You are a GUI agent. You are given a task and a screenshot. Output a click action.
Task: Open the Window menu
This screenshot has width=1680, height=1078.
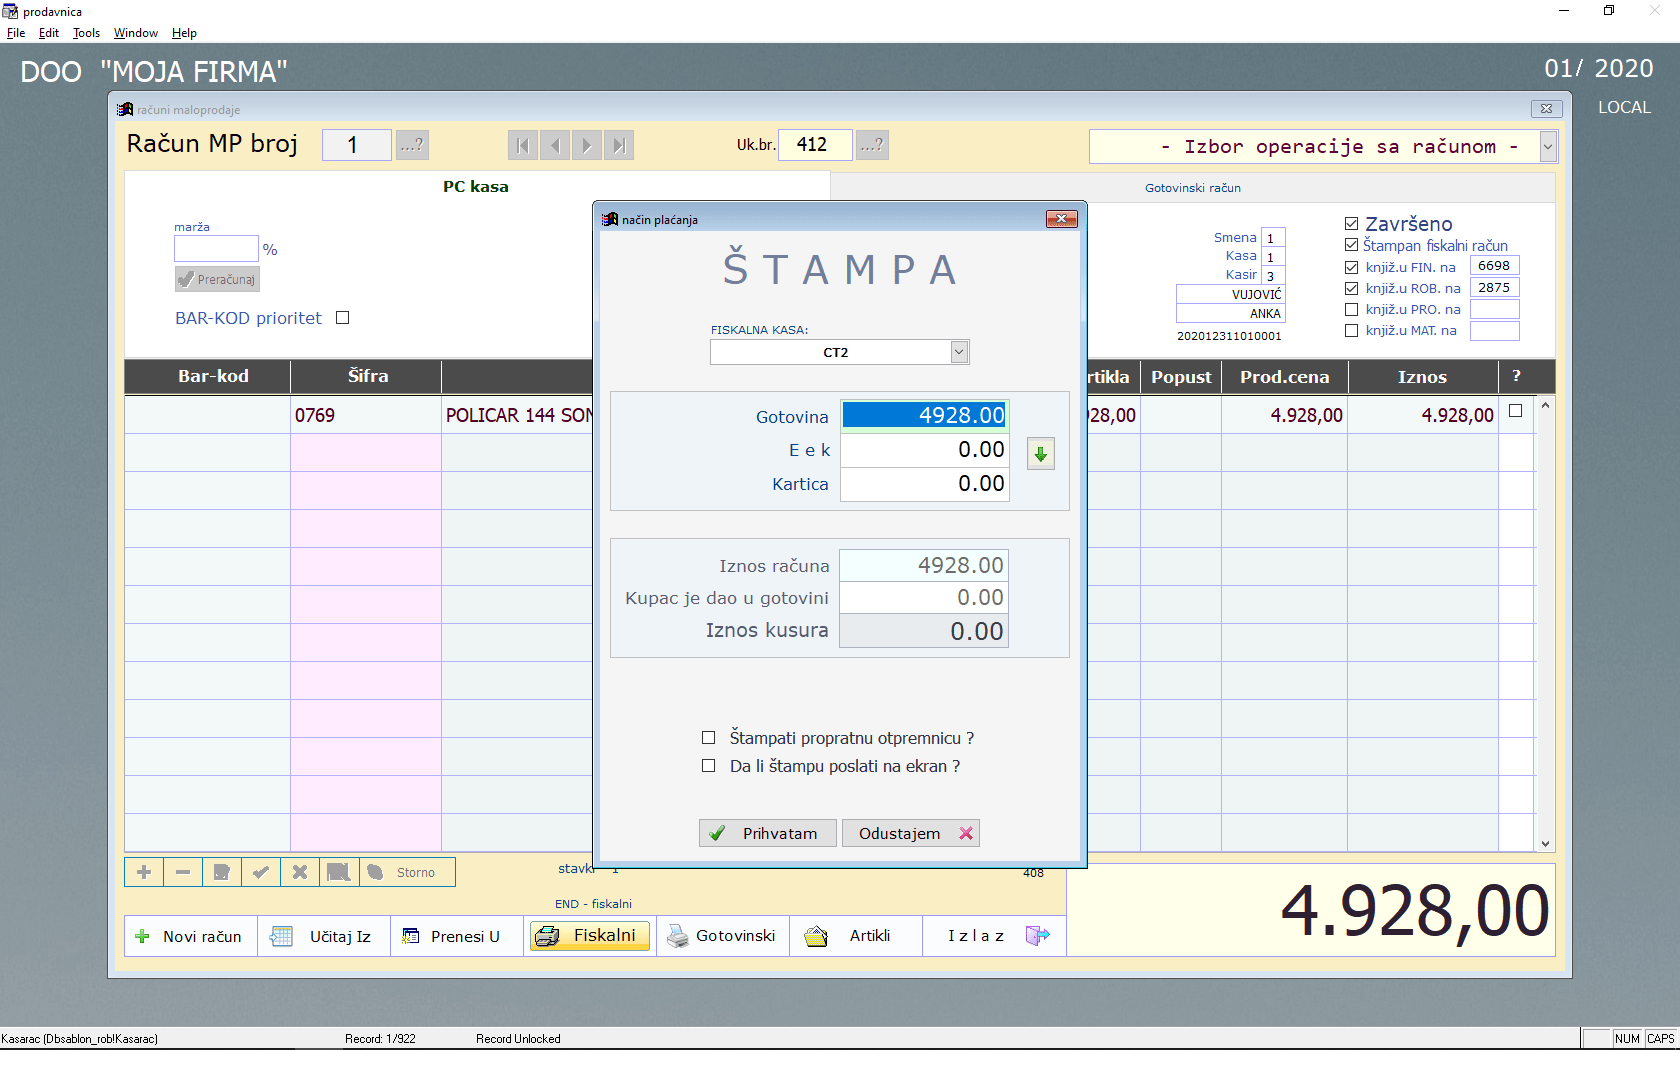point(136,33)
